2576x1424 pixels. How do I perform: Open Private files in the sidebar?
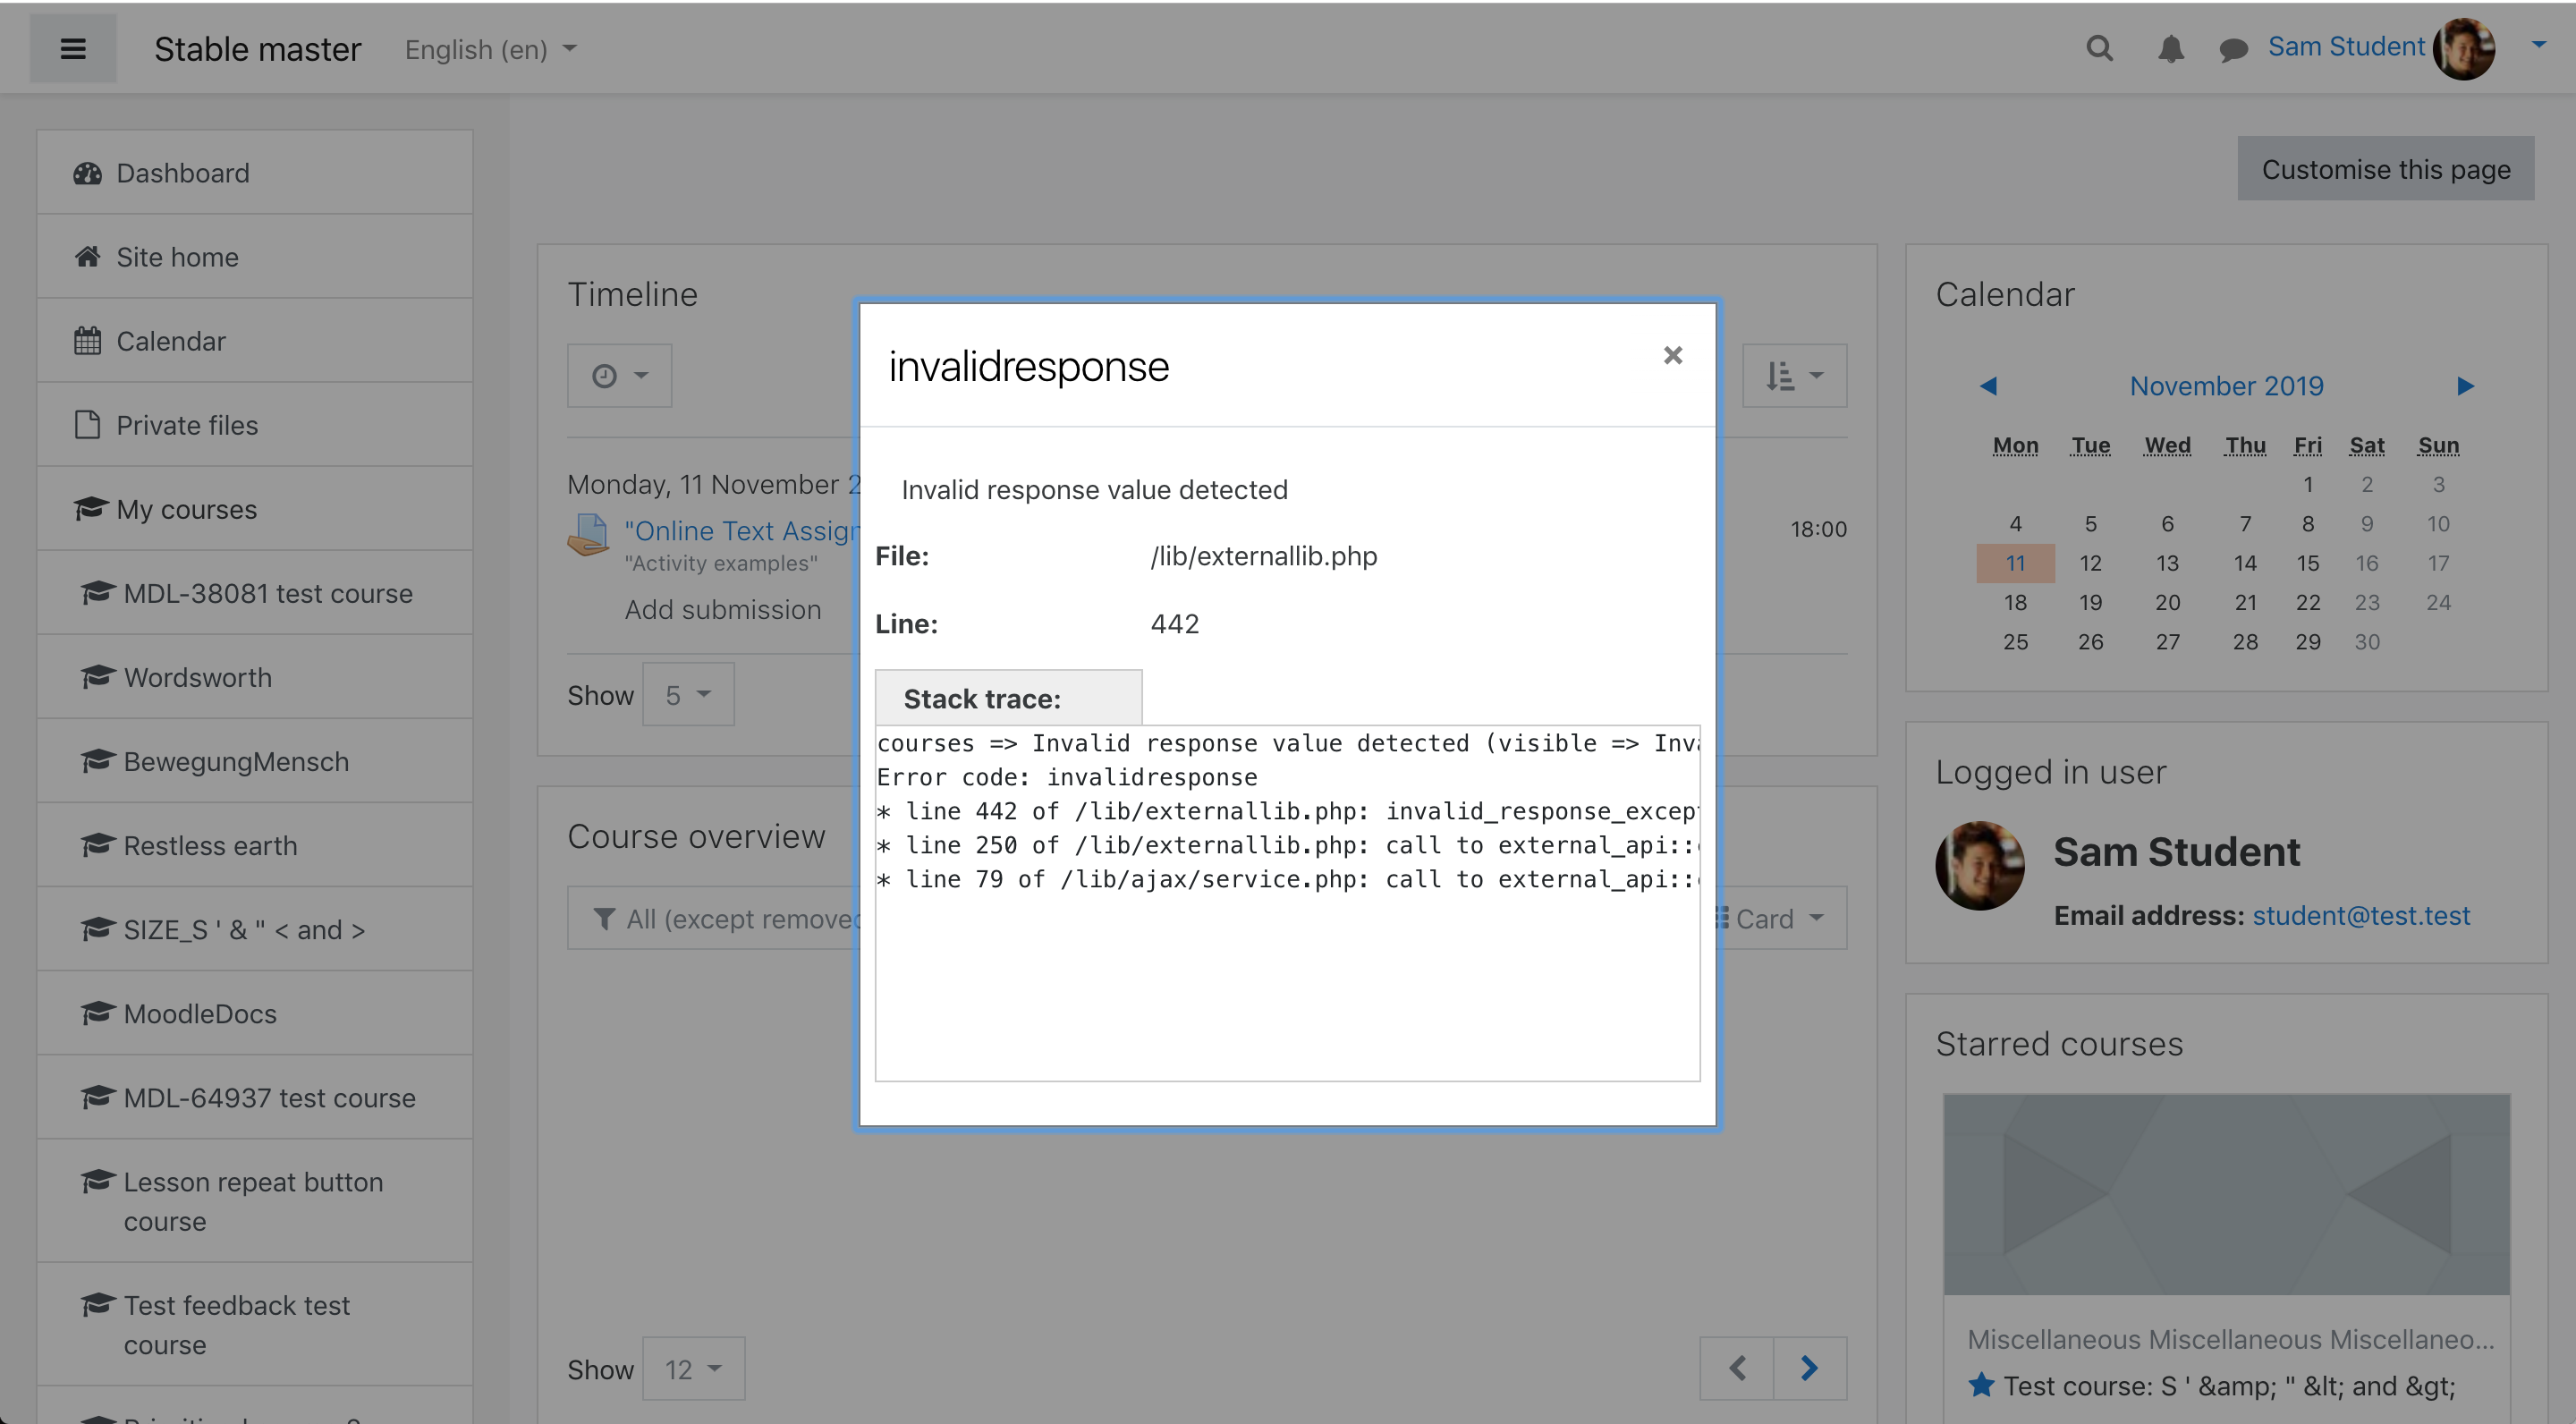pyautogui.click(x=255, y=424)
